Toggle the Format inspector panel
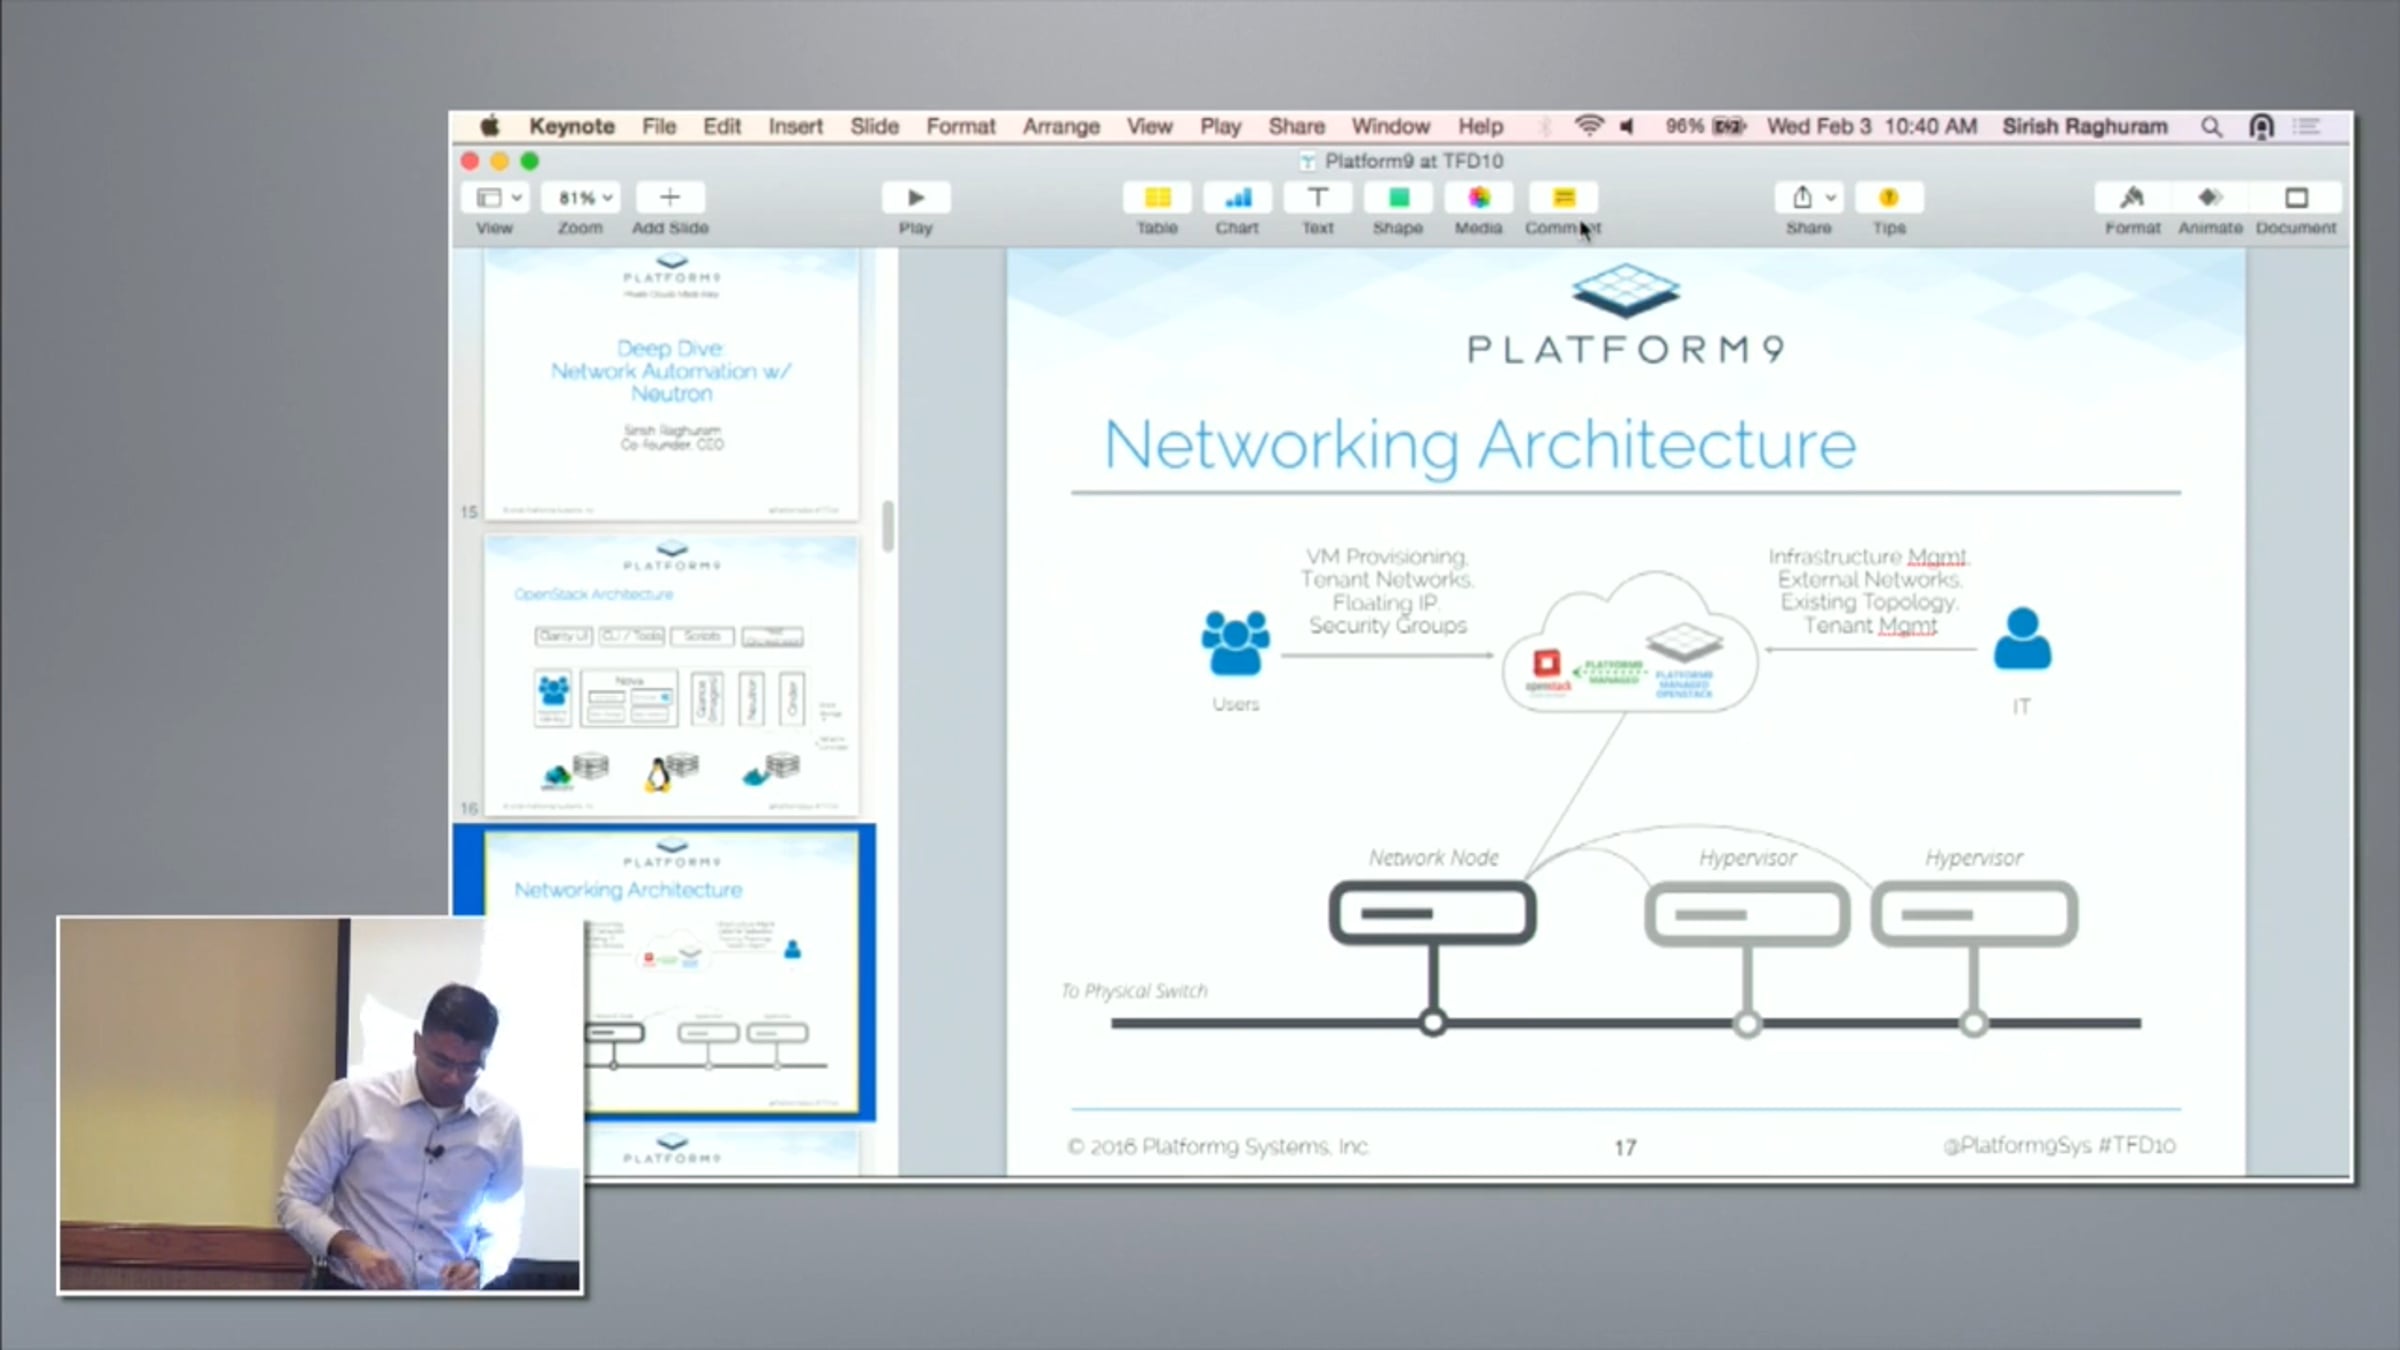Image resolution: width=2400 pixels, height=1350 pixels. [x=2132, y=198]
